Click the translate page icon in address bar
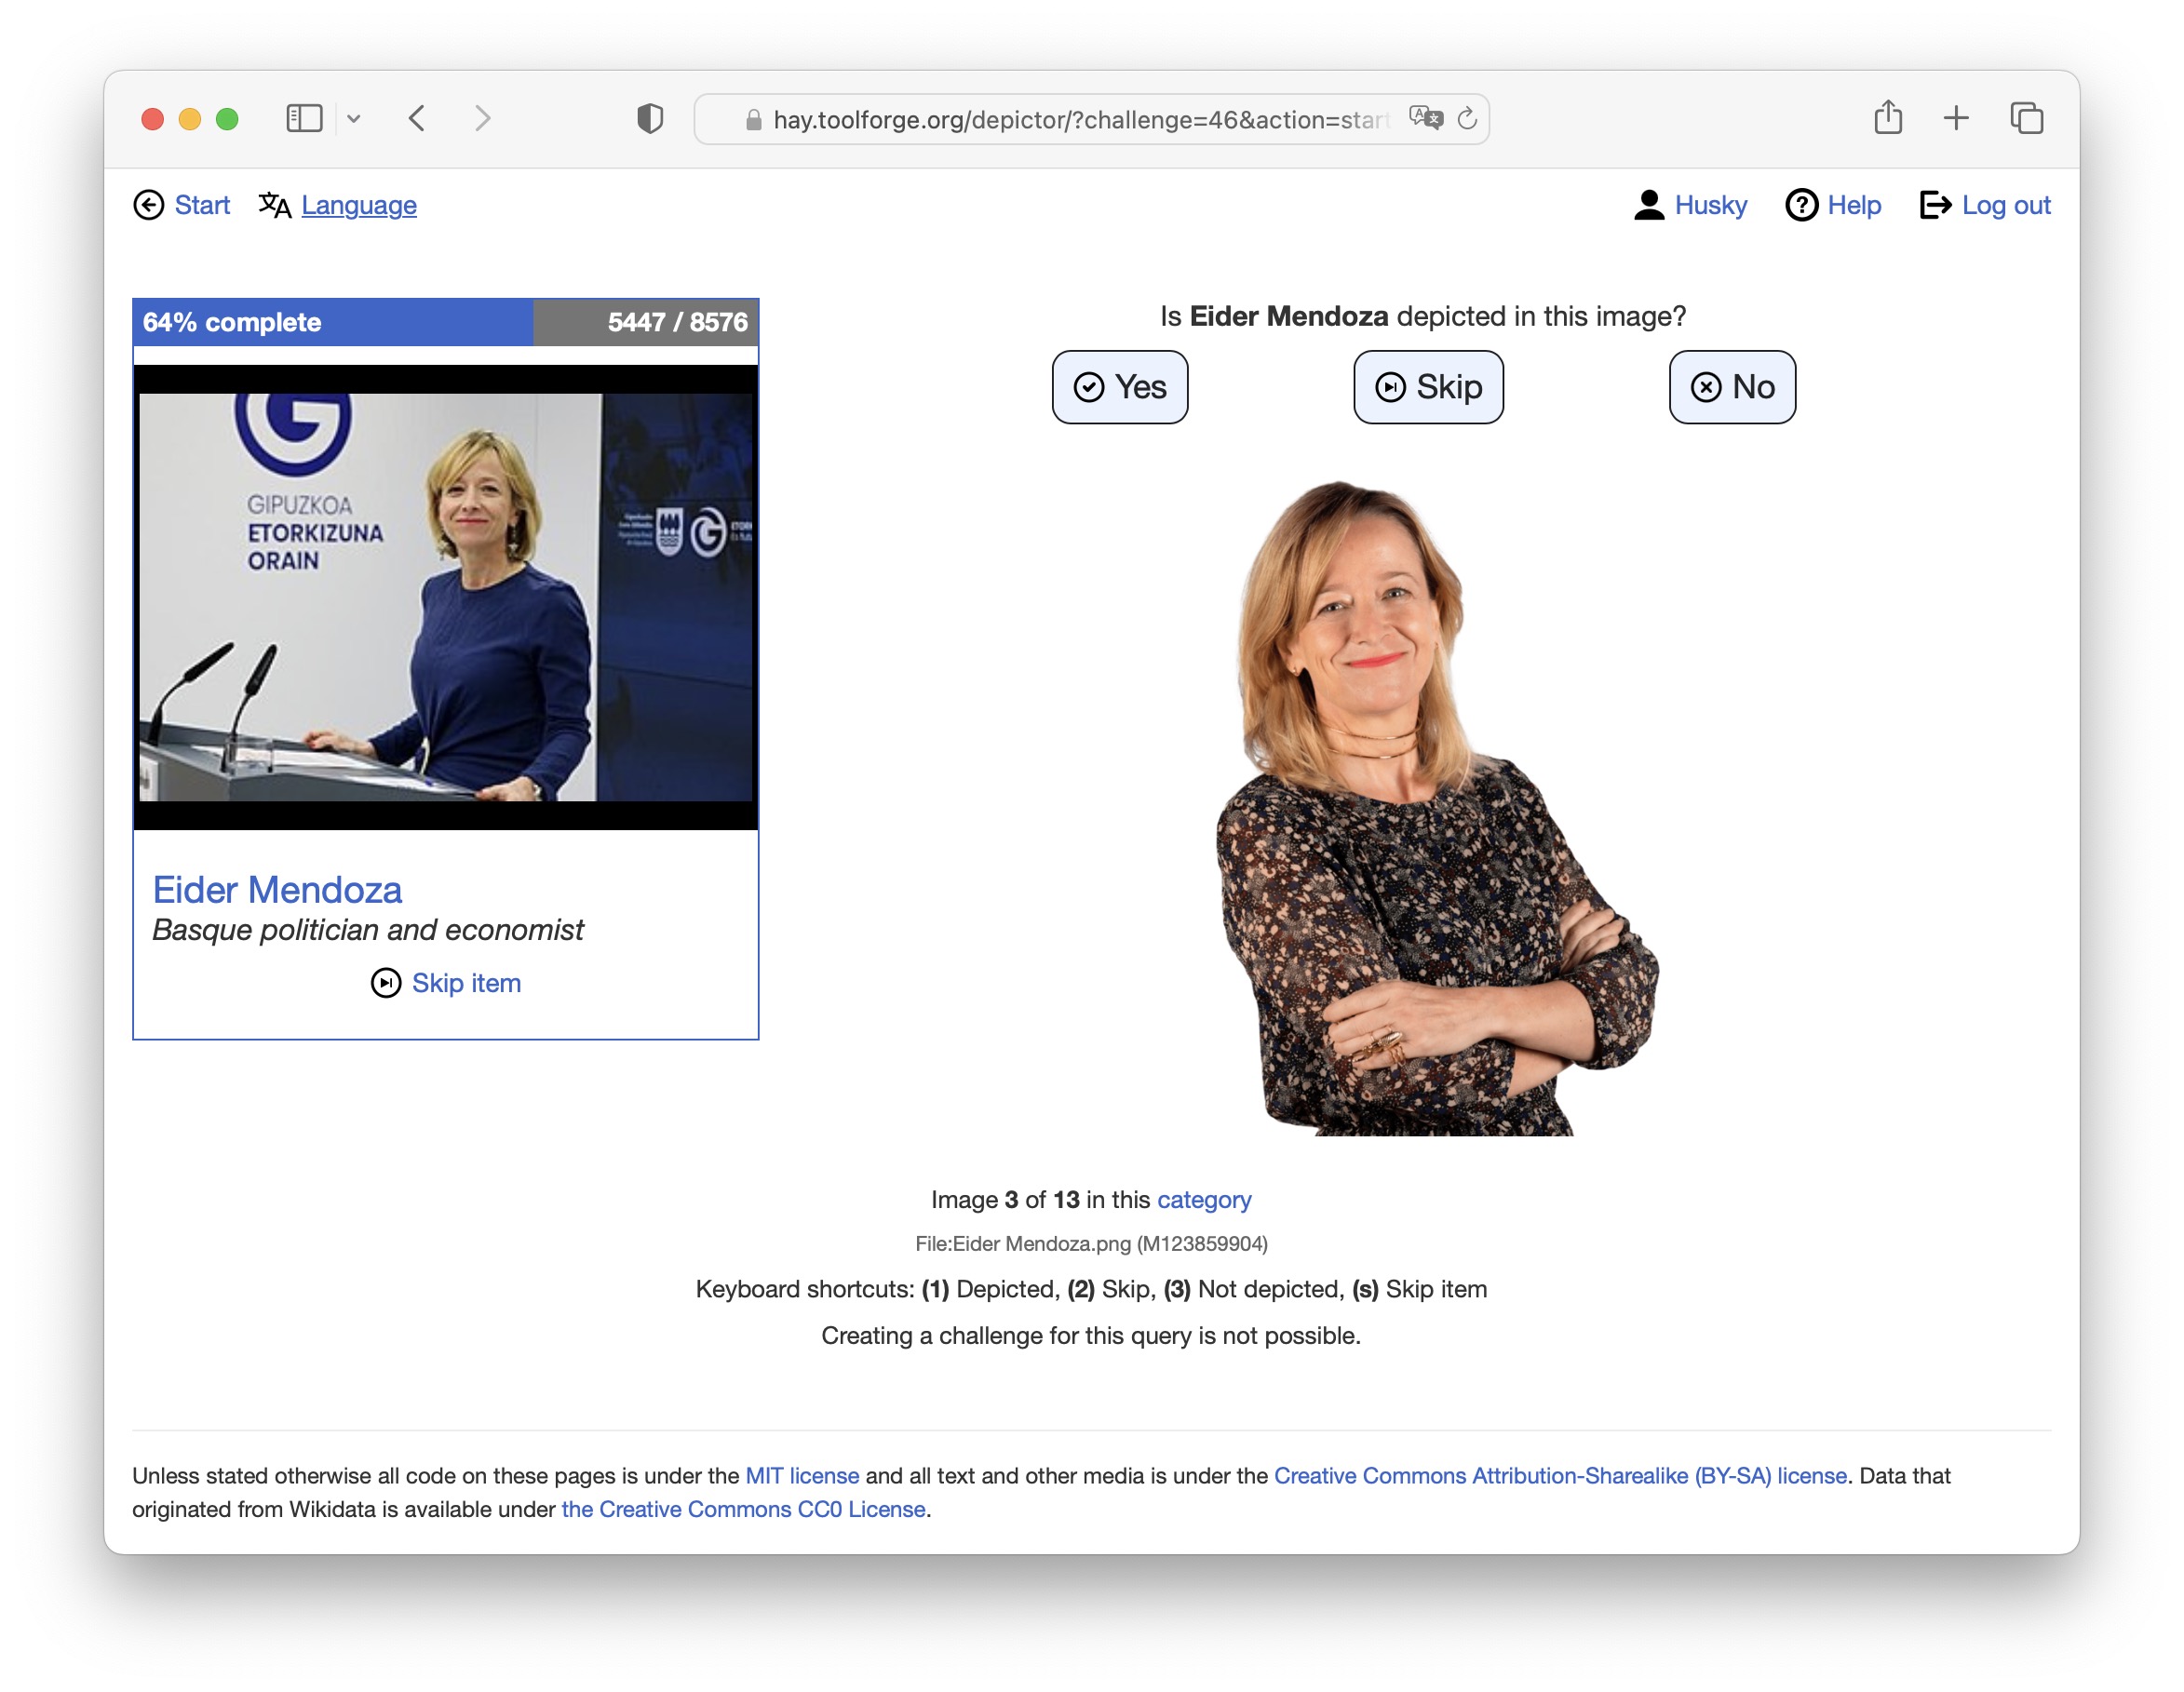 point(1425,118)
